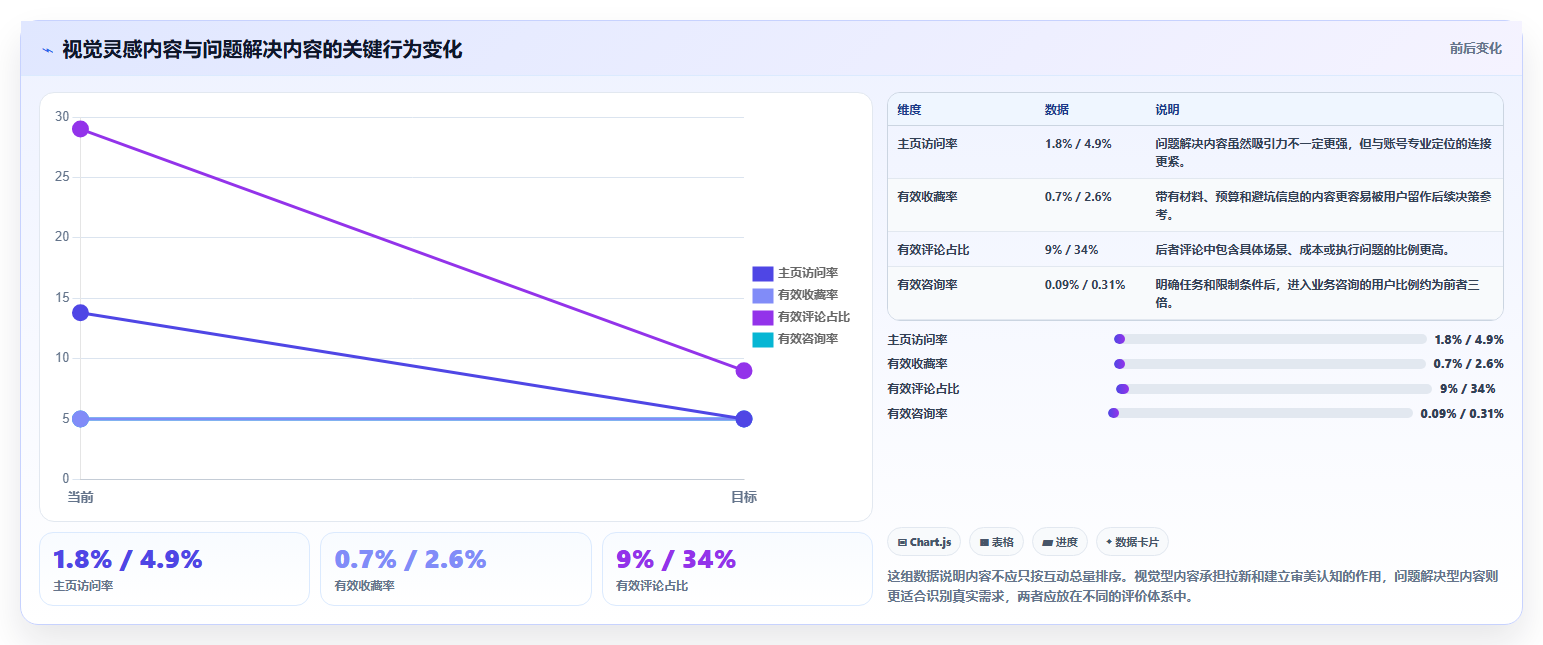Click the 主页访问率 label in the progress list
Viewport: 1543px width, 645px height.
click(917, 340)
